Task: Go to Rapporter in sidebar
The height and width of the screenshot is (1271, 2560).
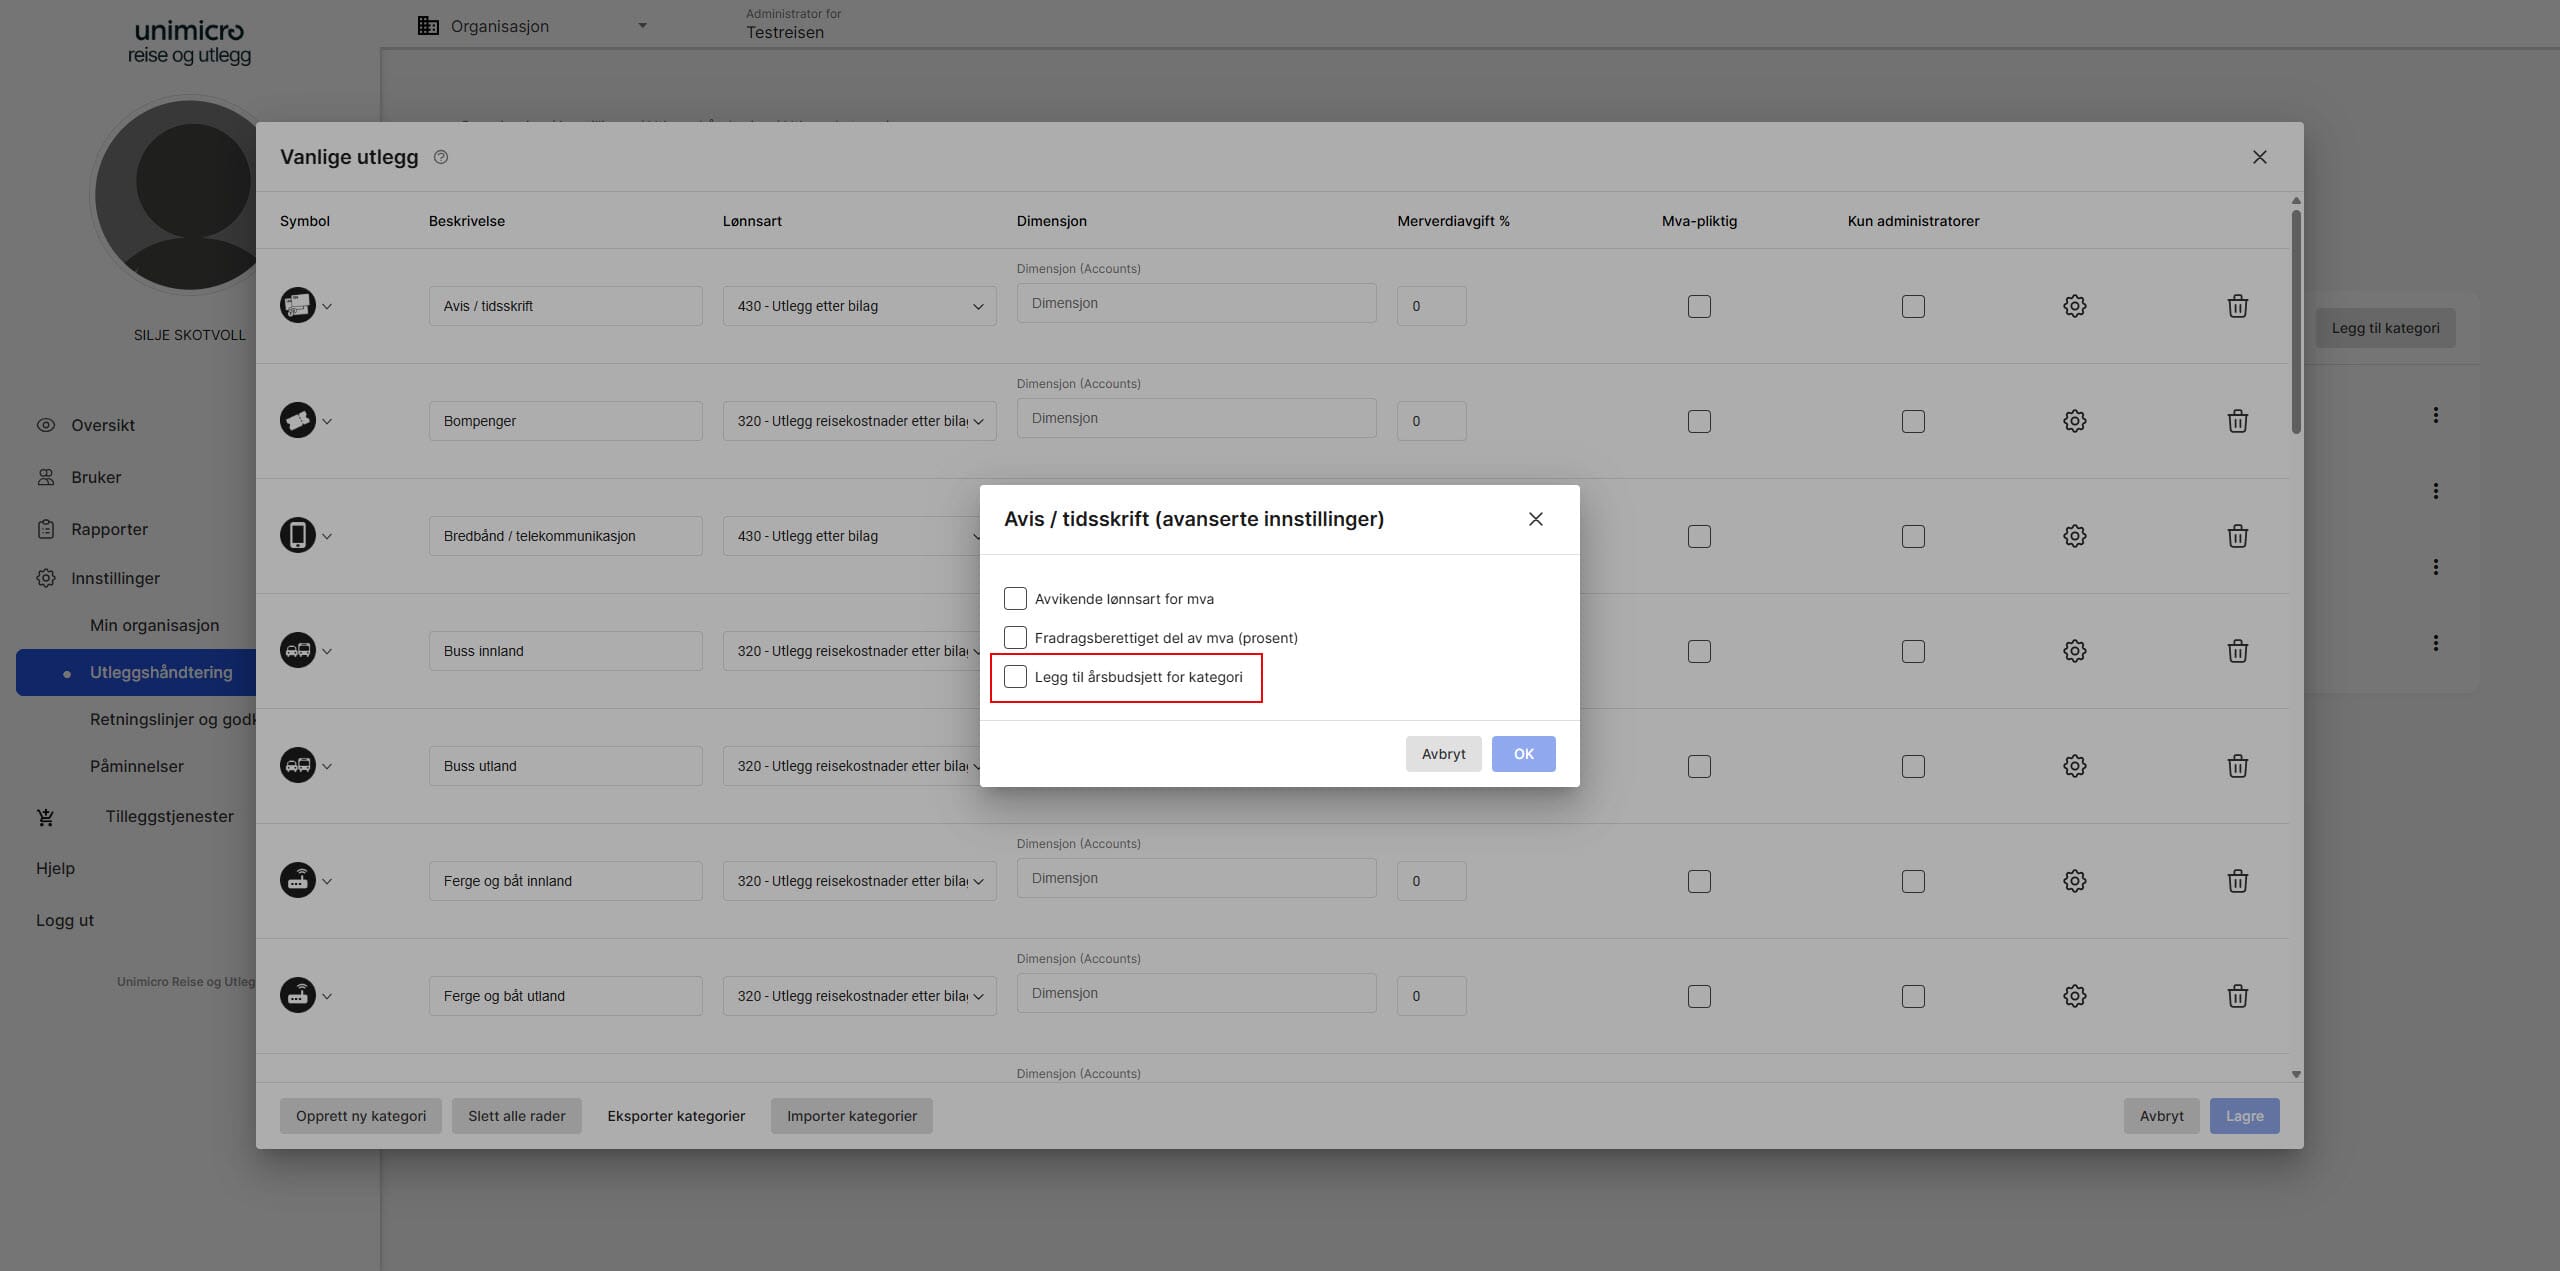Action: (x=109, y=529)
